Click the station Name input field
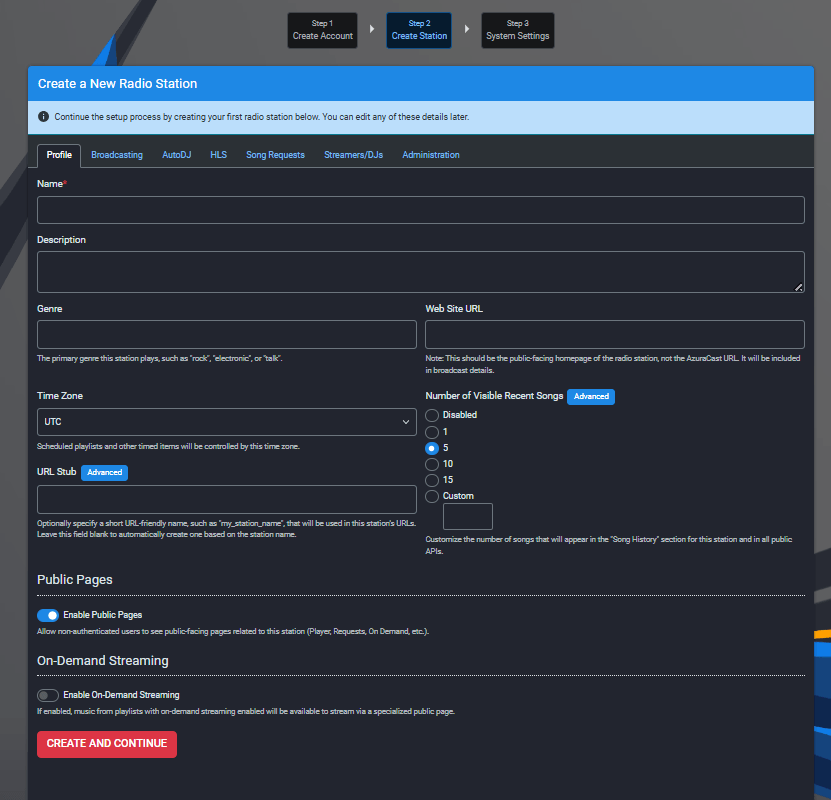 [x=420, y=210]
